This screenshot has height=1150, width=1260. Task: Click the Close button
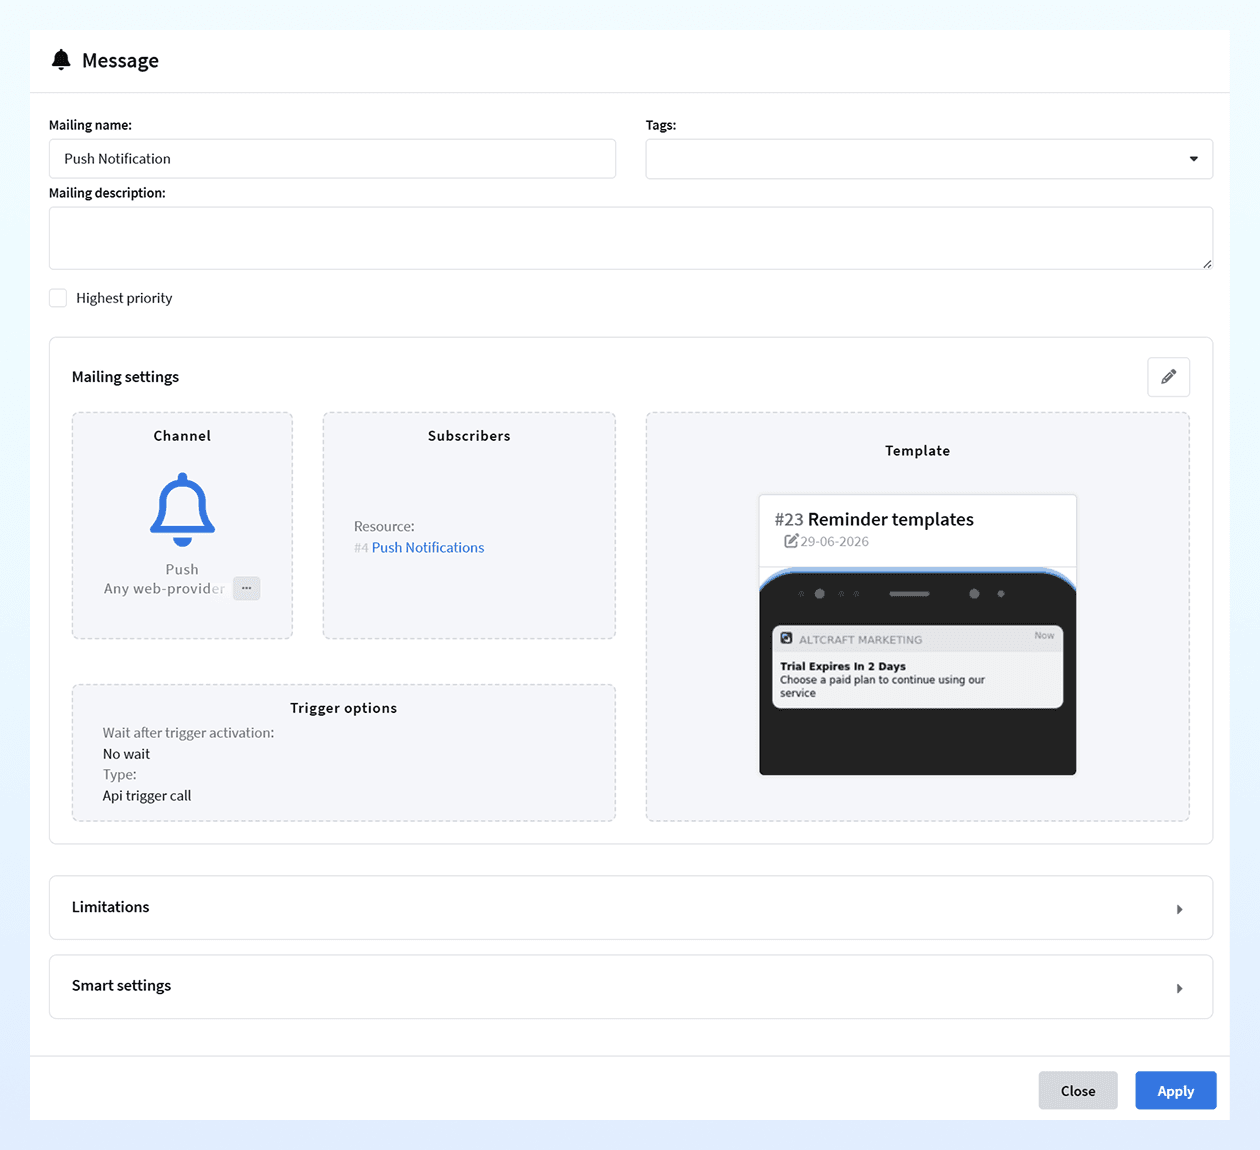[1078, 1091]
